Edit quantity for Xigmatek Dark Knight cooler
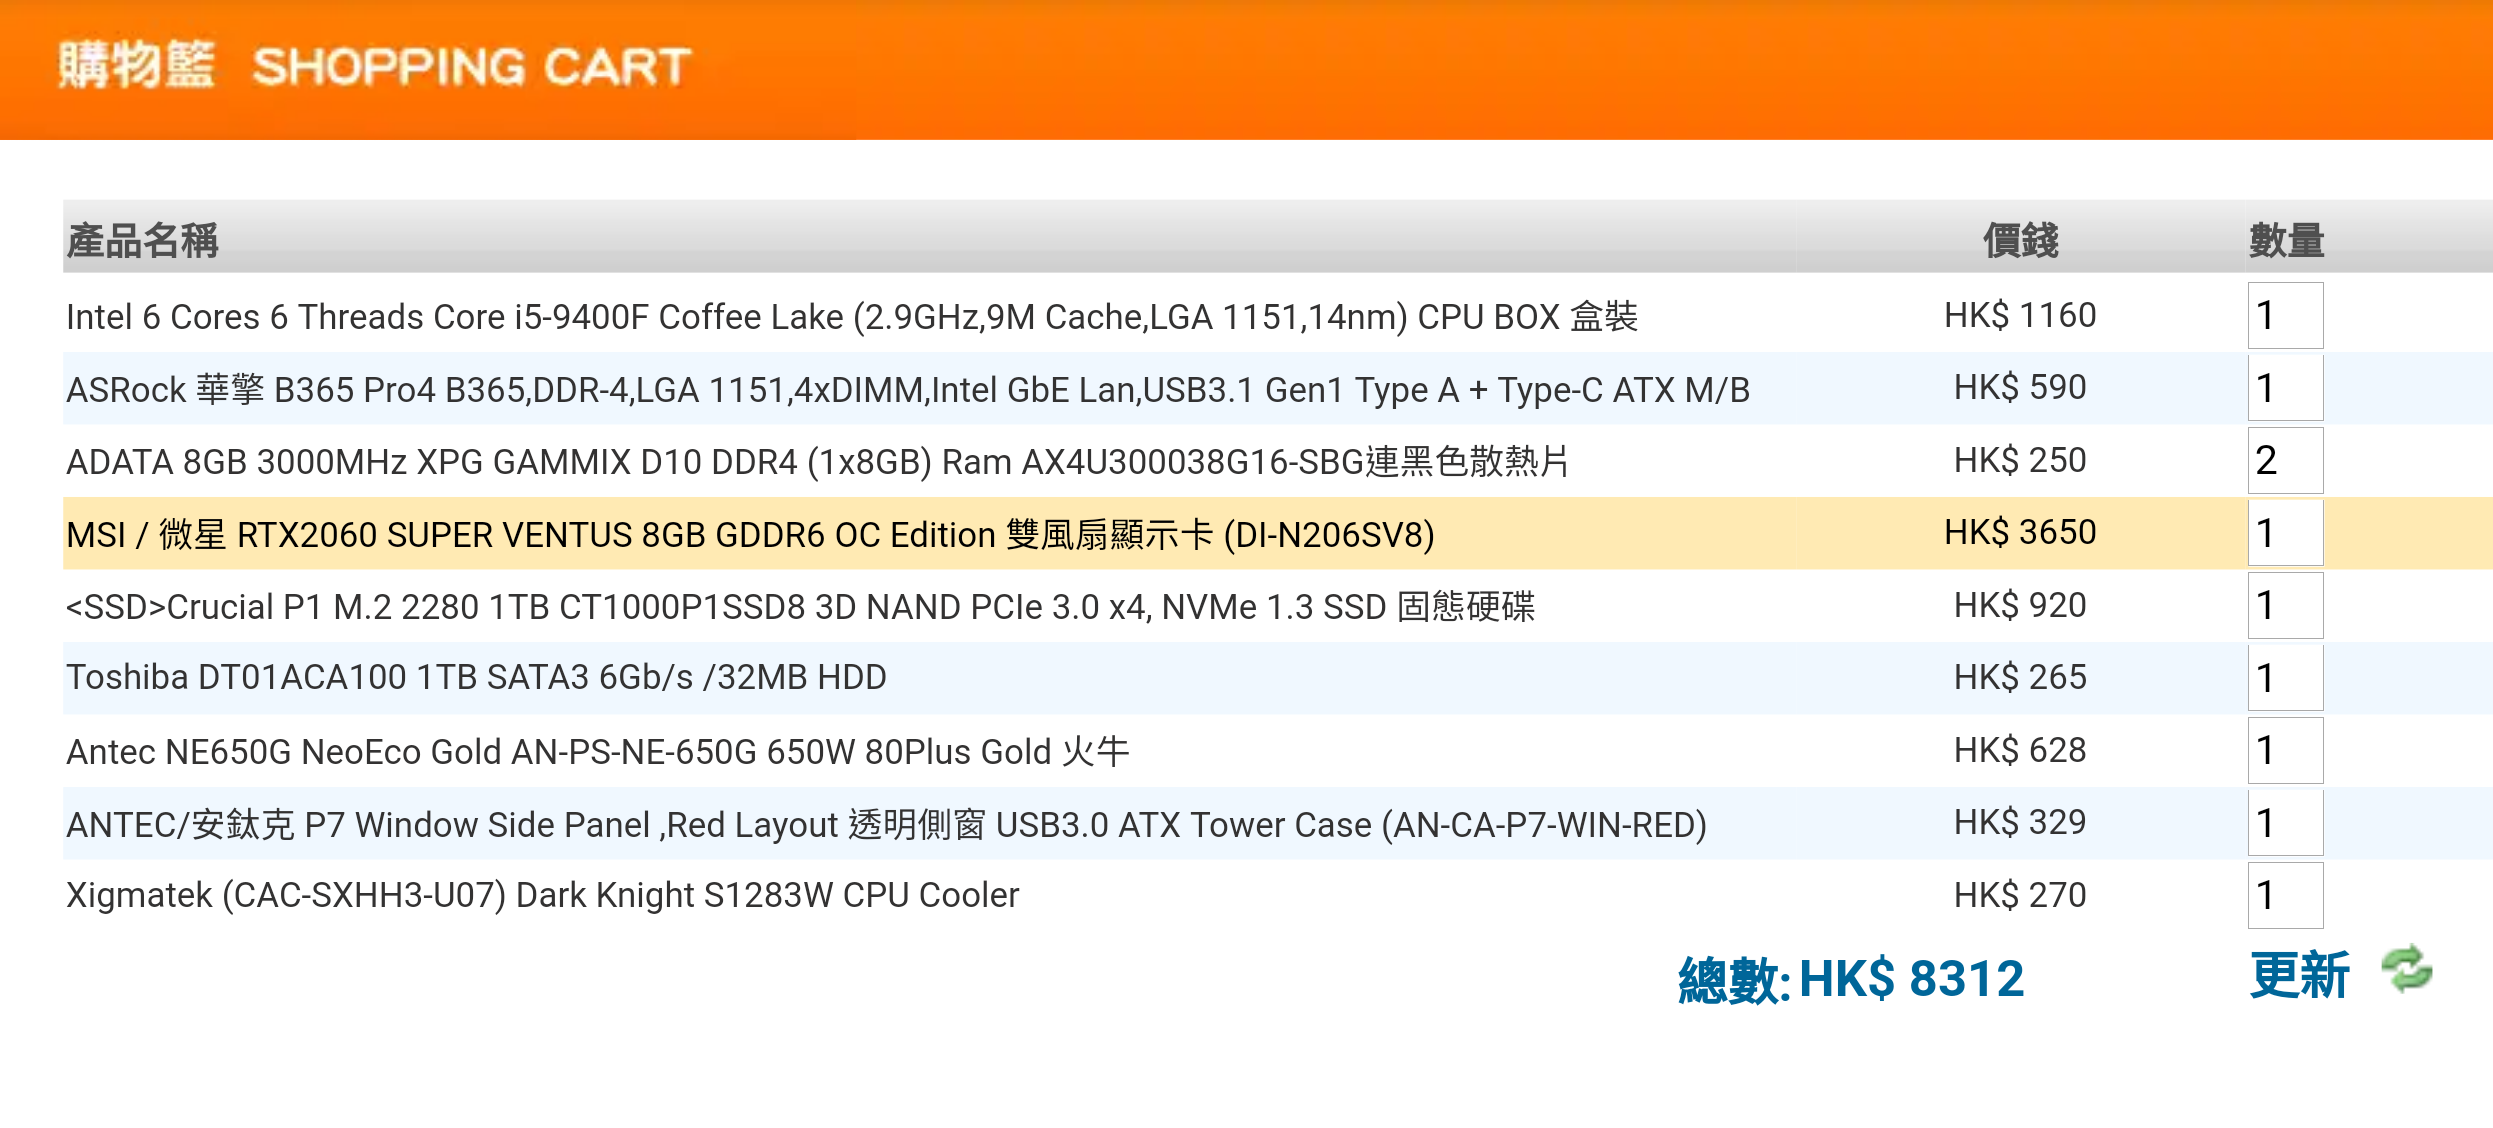Image resolution: width=2493 pixels, height=1128 pixels. pos(2285,896)
